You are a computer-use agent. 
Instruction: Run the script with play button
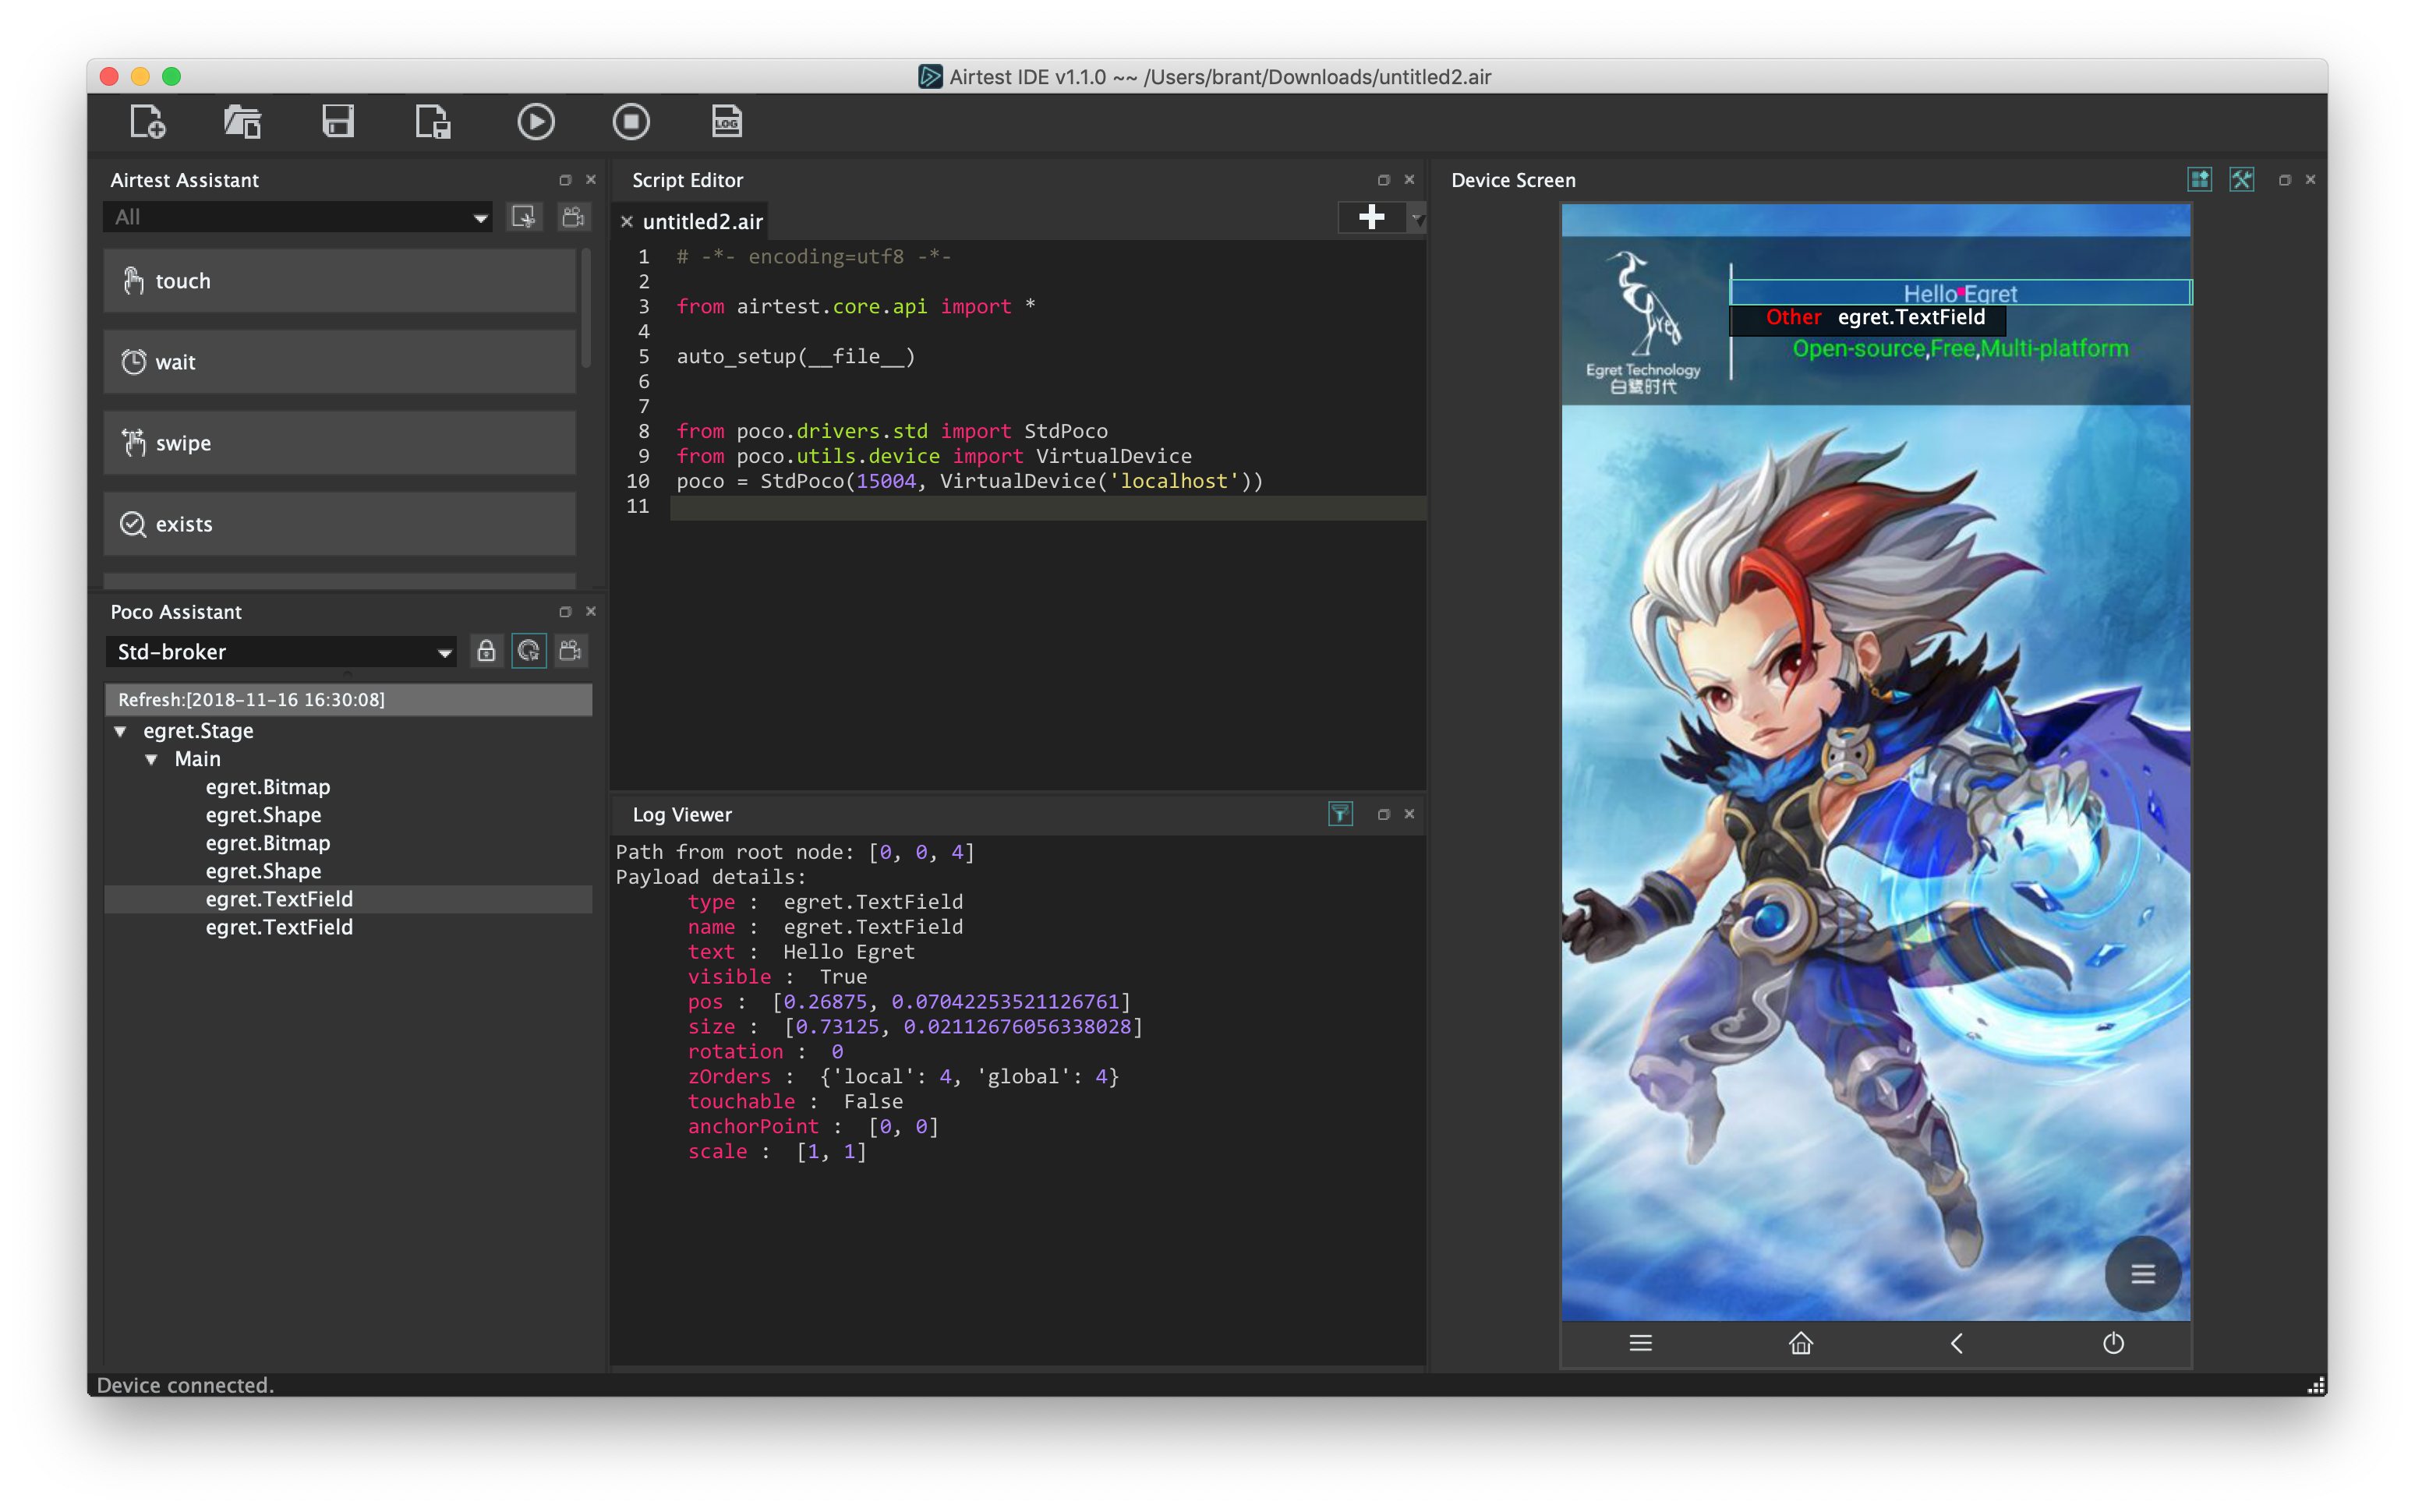click(x=535, y=122)
